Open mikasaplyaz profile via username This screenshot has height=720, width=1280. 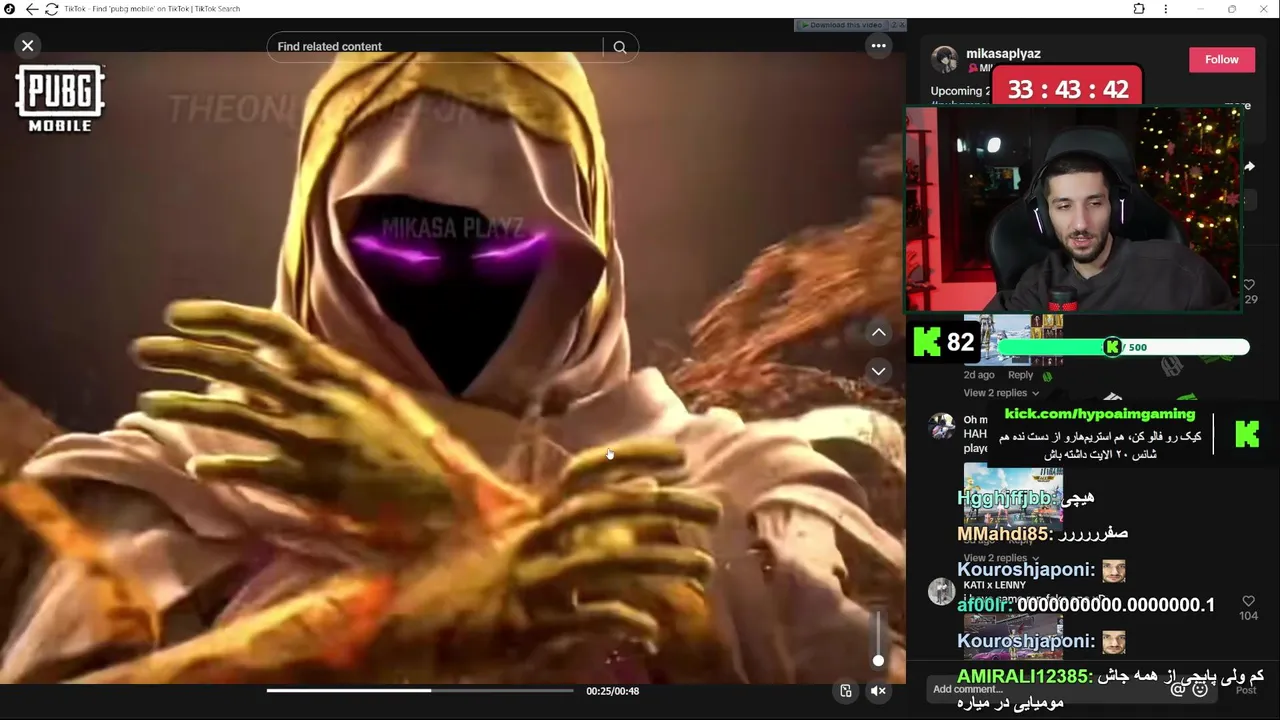[x=1003, y=53]
